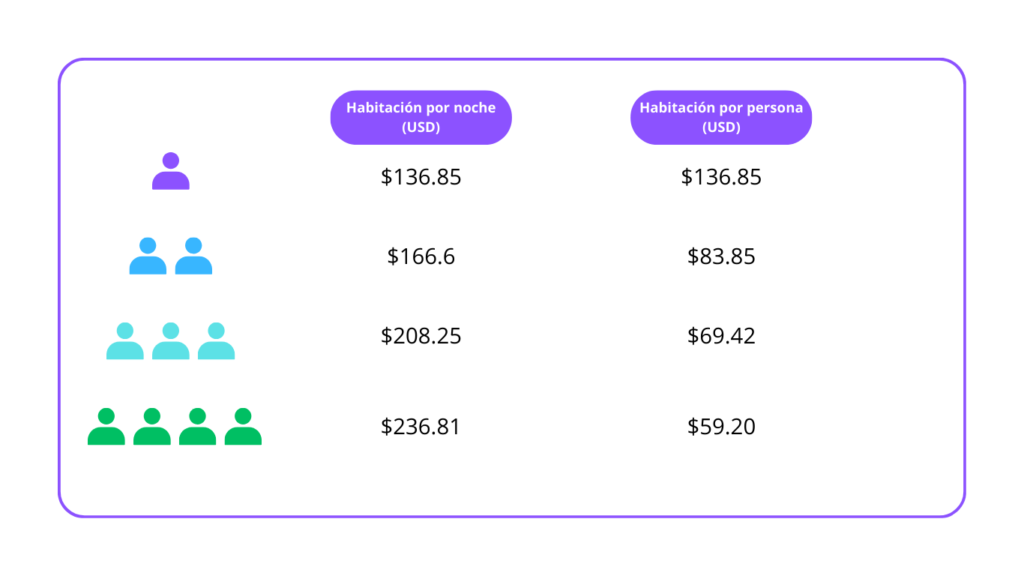Select the $208.25 per night price
This screenshot has width=1024, height=576.
pos(421,336)
